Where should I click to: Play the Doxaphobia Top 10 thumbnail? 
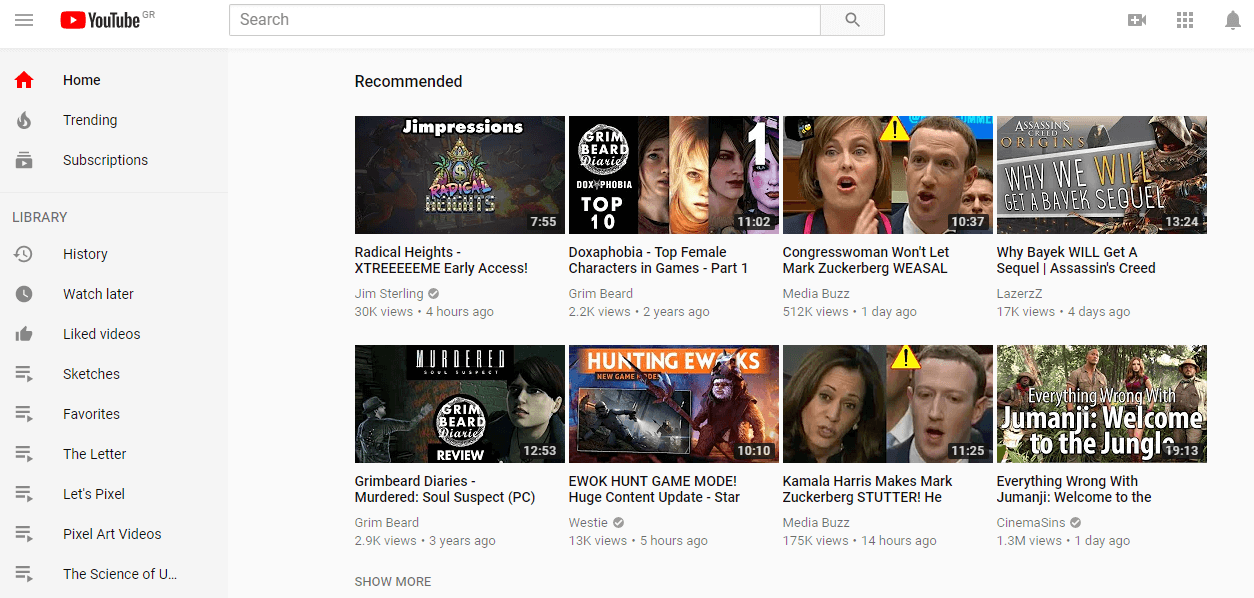pos(674,175)
